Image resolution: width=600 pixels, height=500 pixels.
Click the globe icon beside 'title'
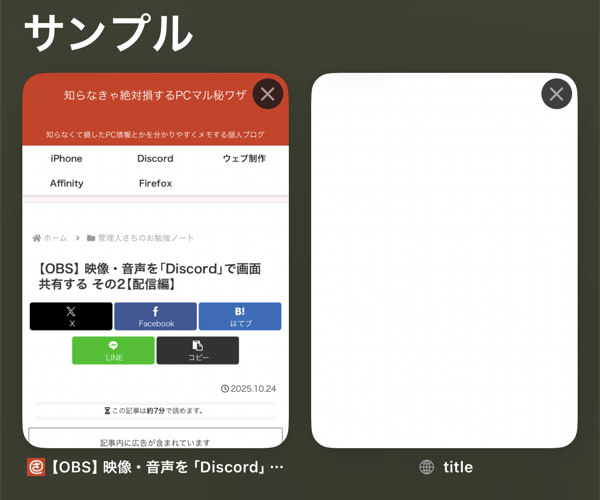[x=427, y=467]
